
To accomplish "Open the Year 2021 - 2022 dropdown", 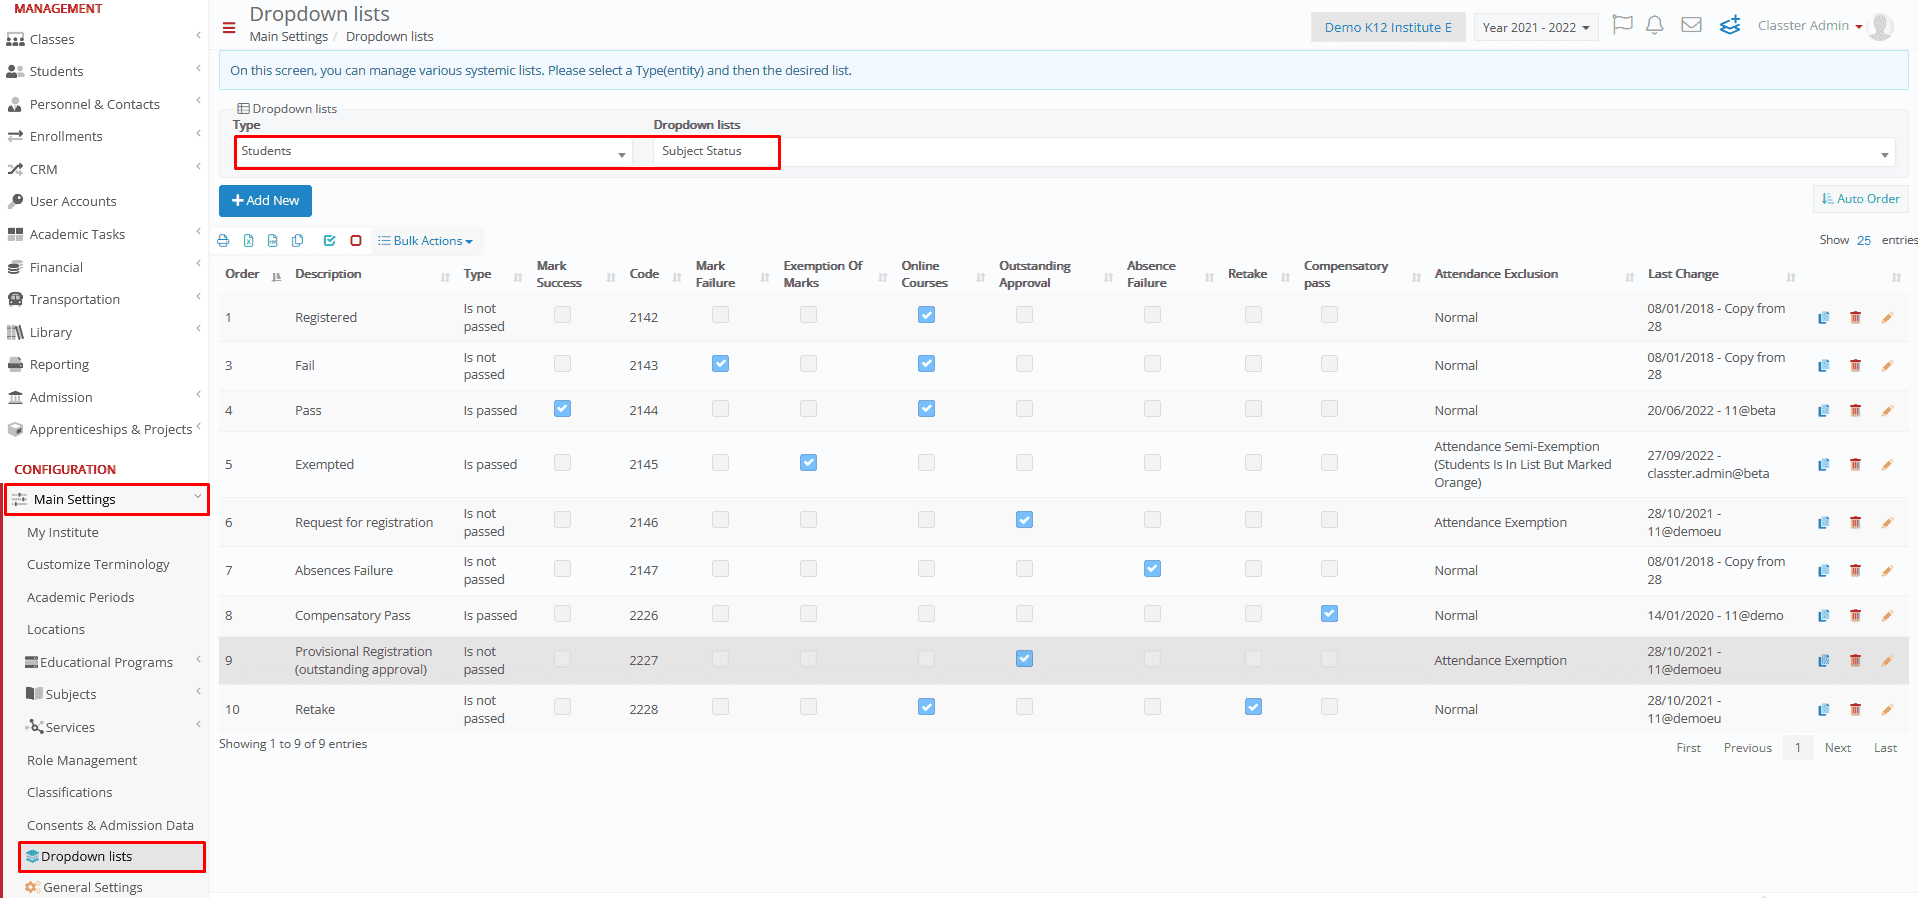I will point(1536,27).
